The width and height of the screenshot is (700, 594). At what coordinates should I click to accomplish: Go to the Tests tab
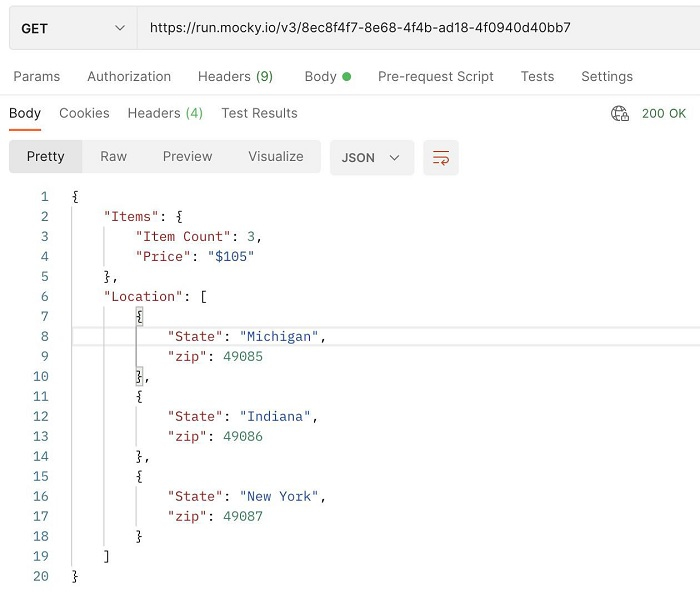[537, 77]
